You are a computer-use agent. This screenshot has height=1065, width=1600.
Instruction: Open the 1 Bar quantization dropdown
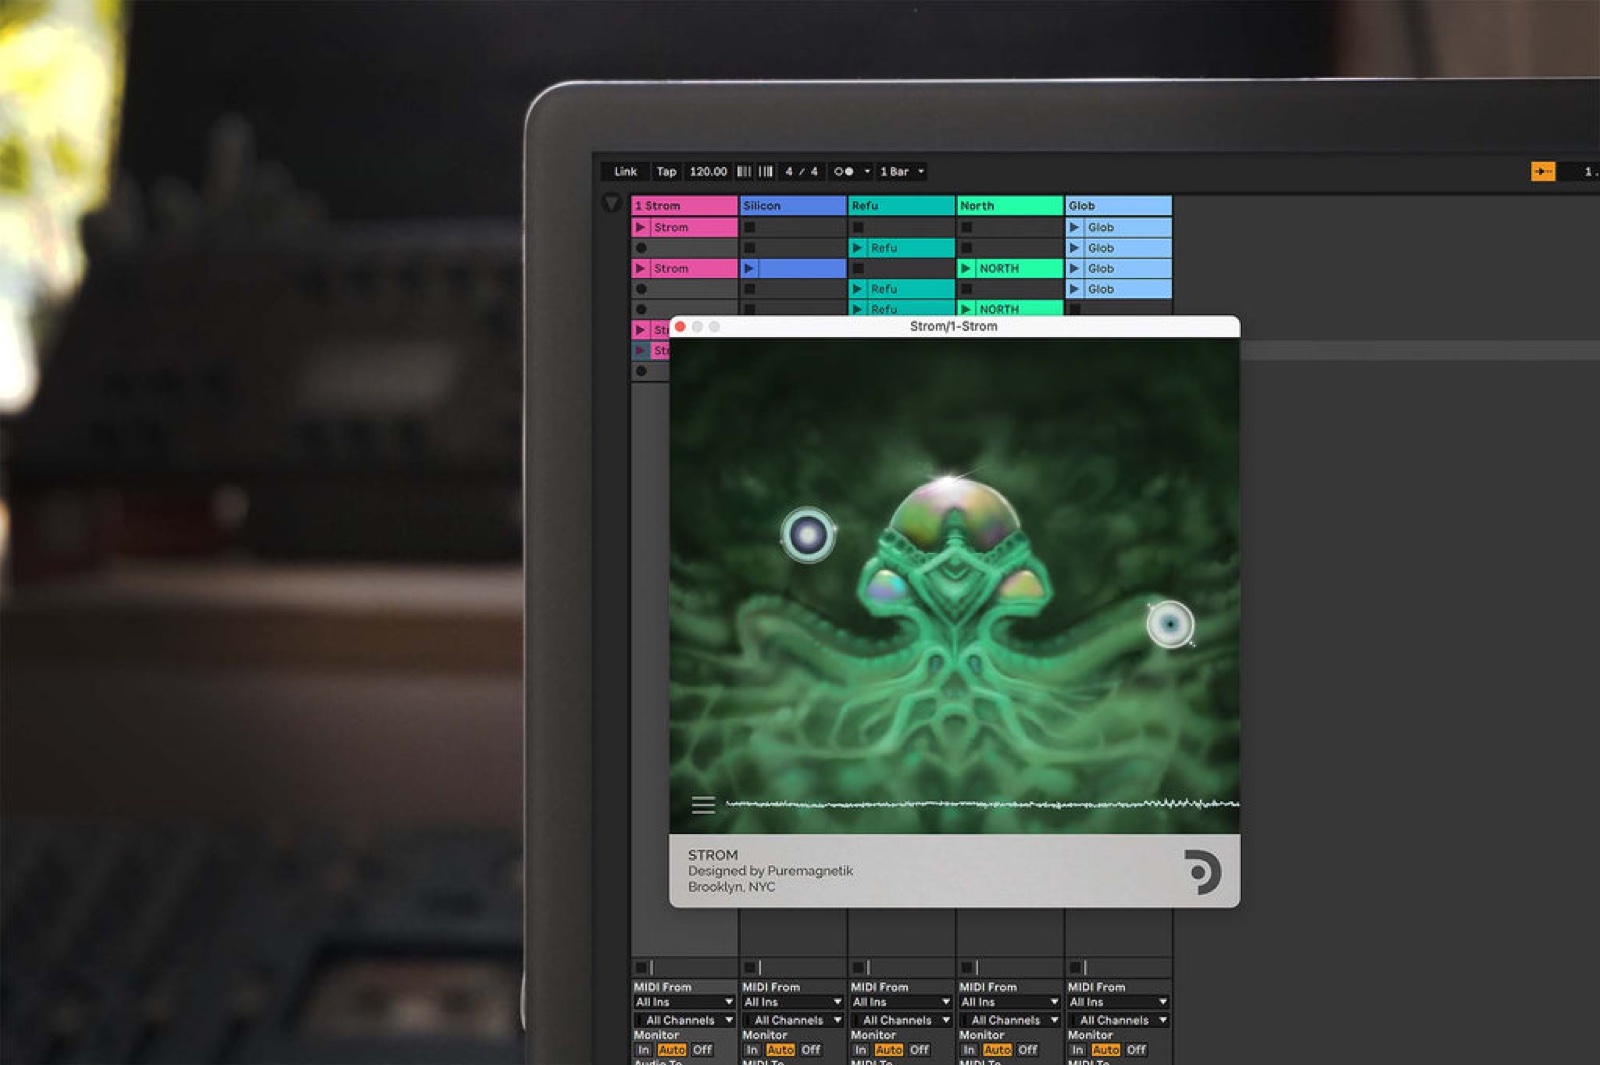[x=901, y=172]
